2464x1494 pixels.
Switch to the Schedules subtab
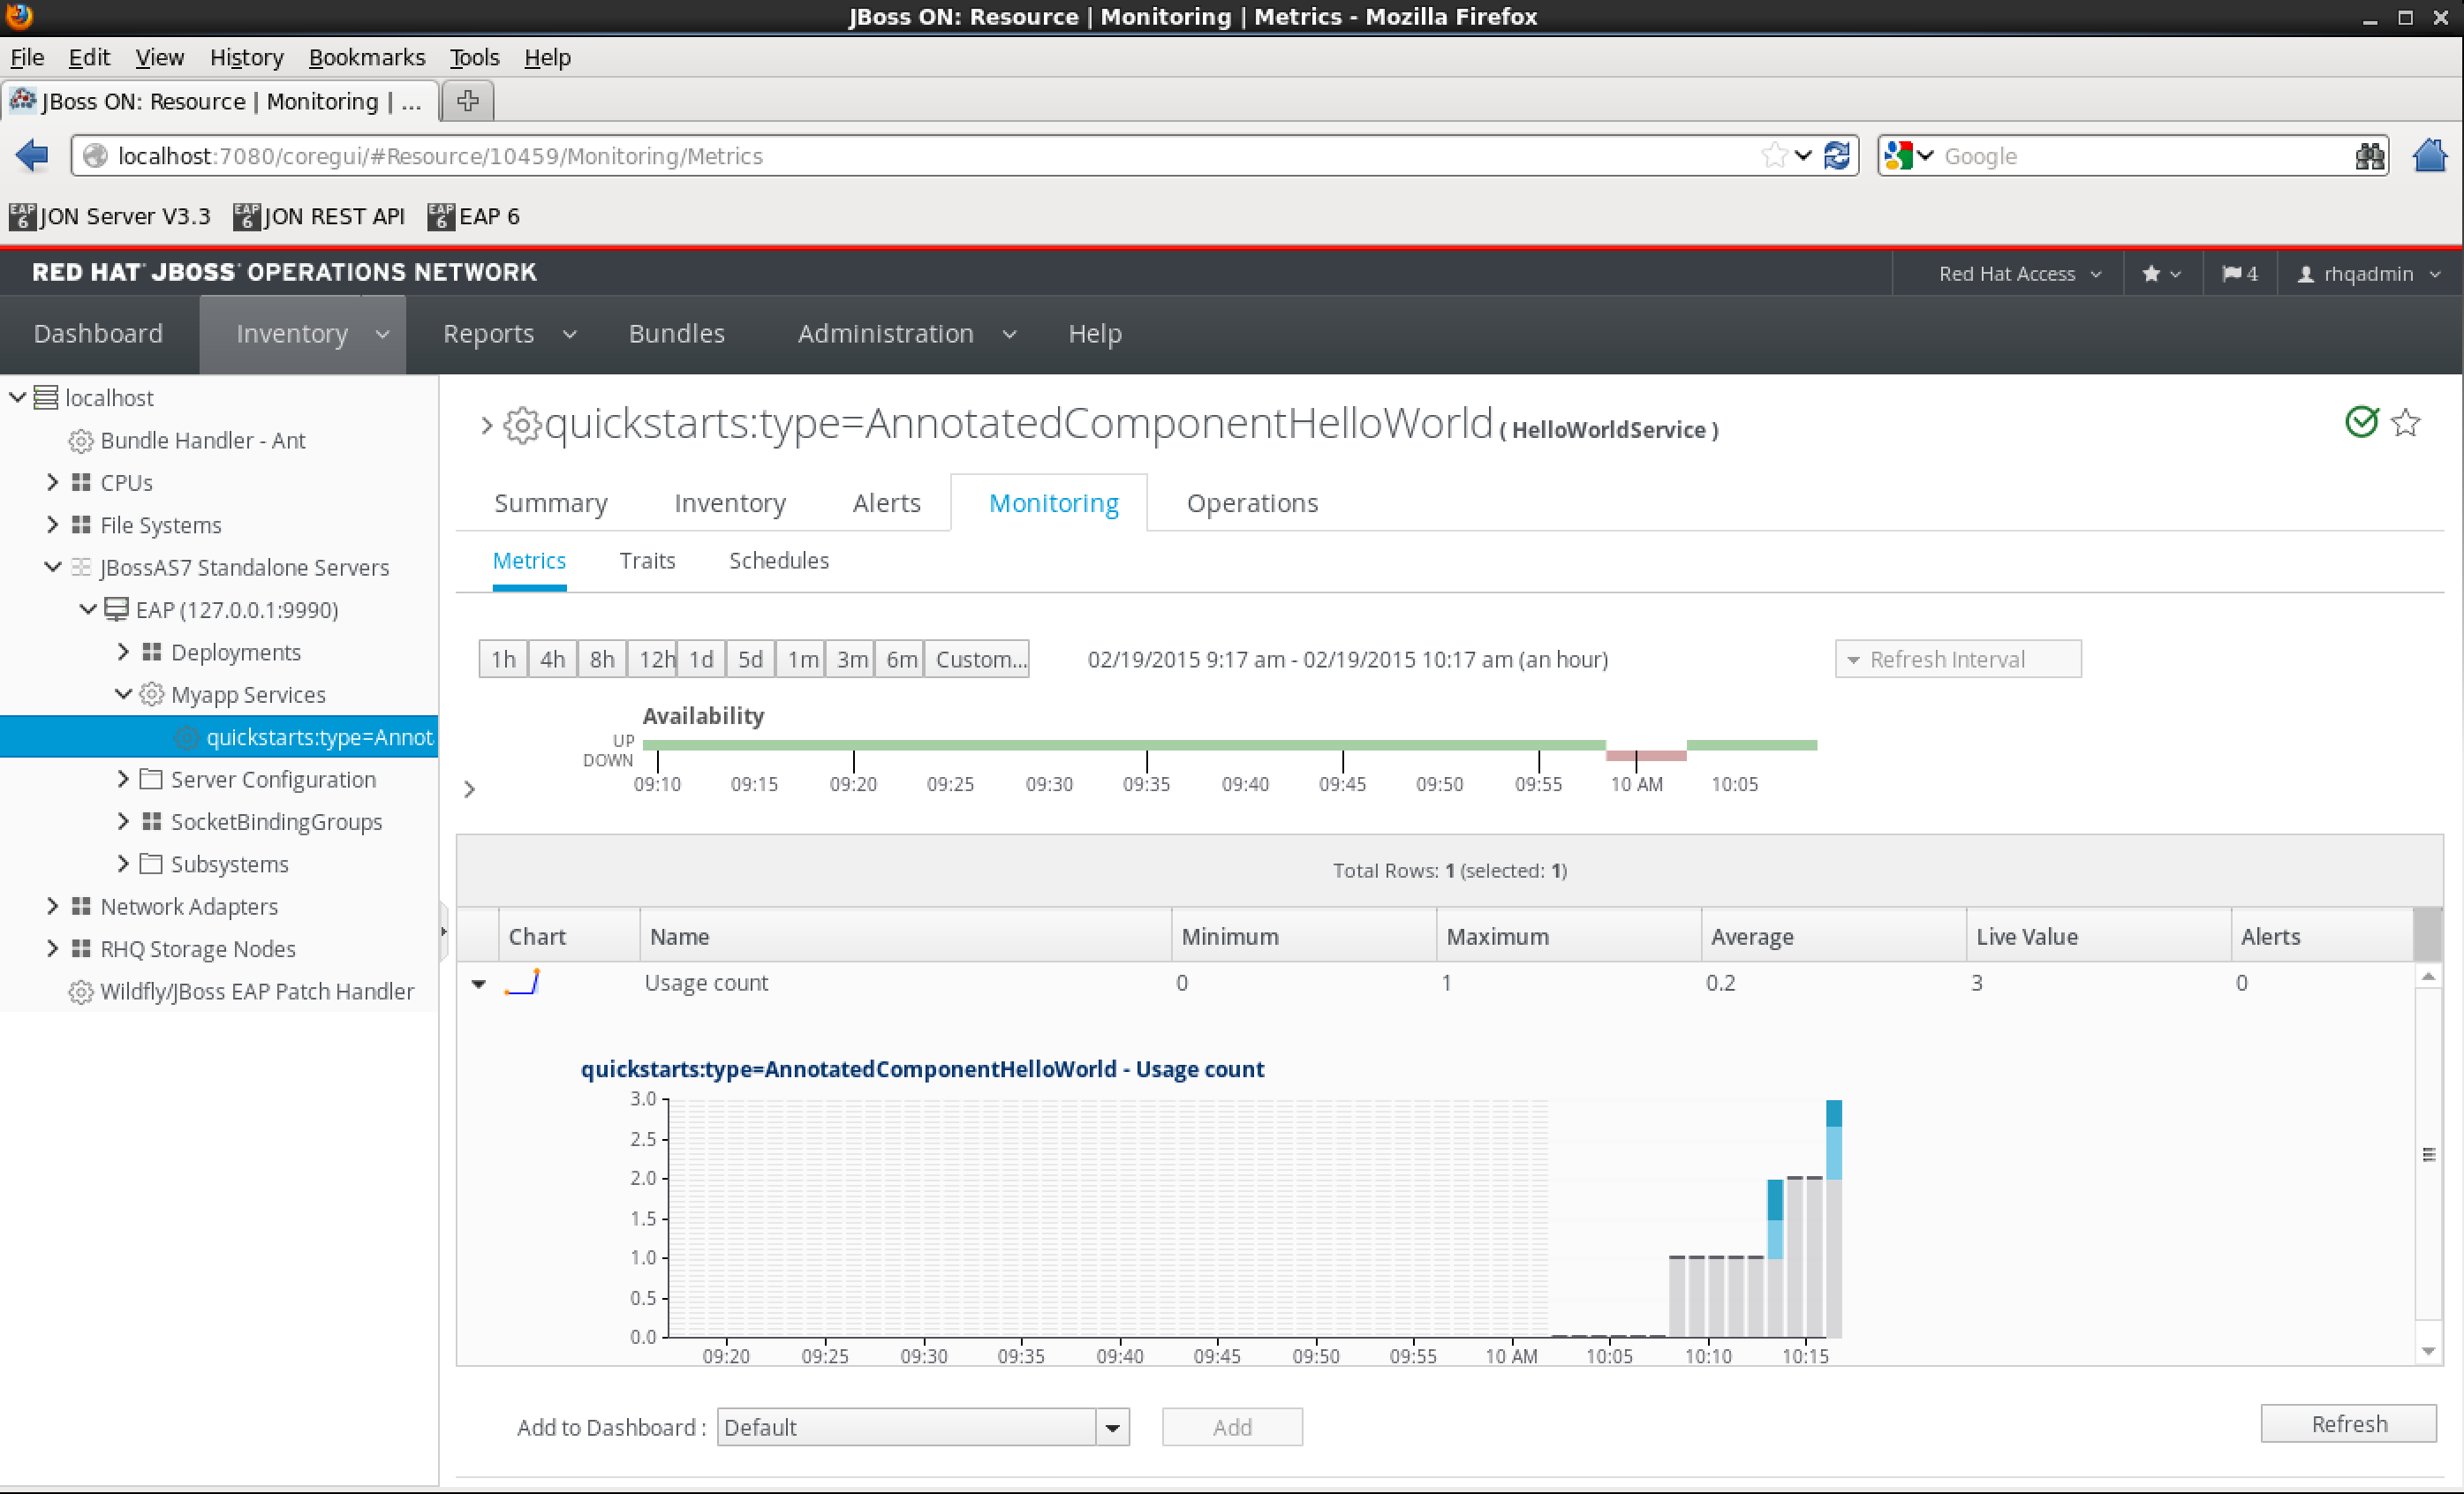(x=778, y=561)
